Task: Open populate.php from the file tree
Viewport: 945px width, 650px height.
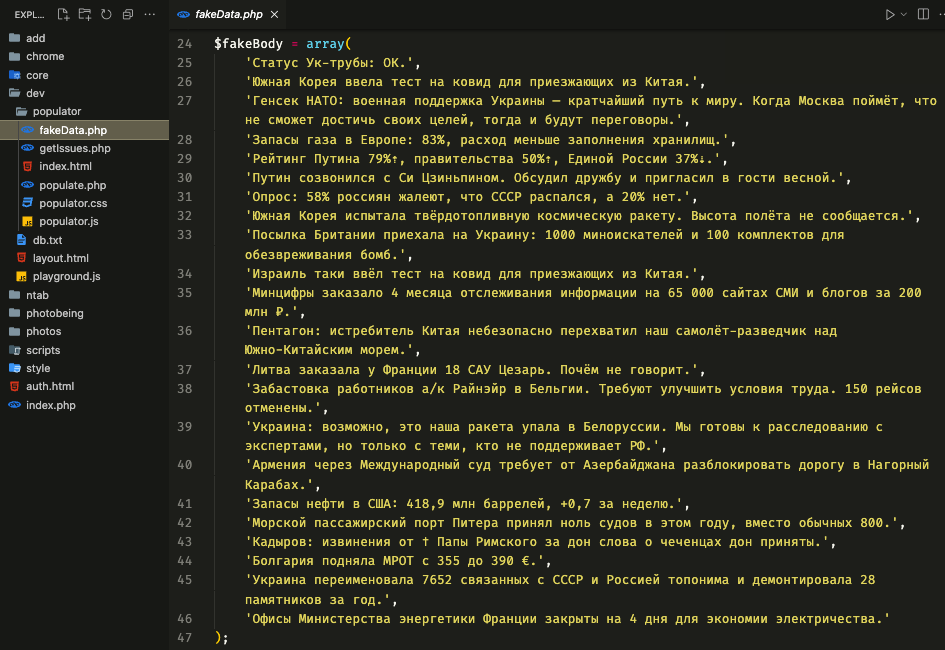Action: coord(84,185)
